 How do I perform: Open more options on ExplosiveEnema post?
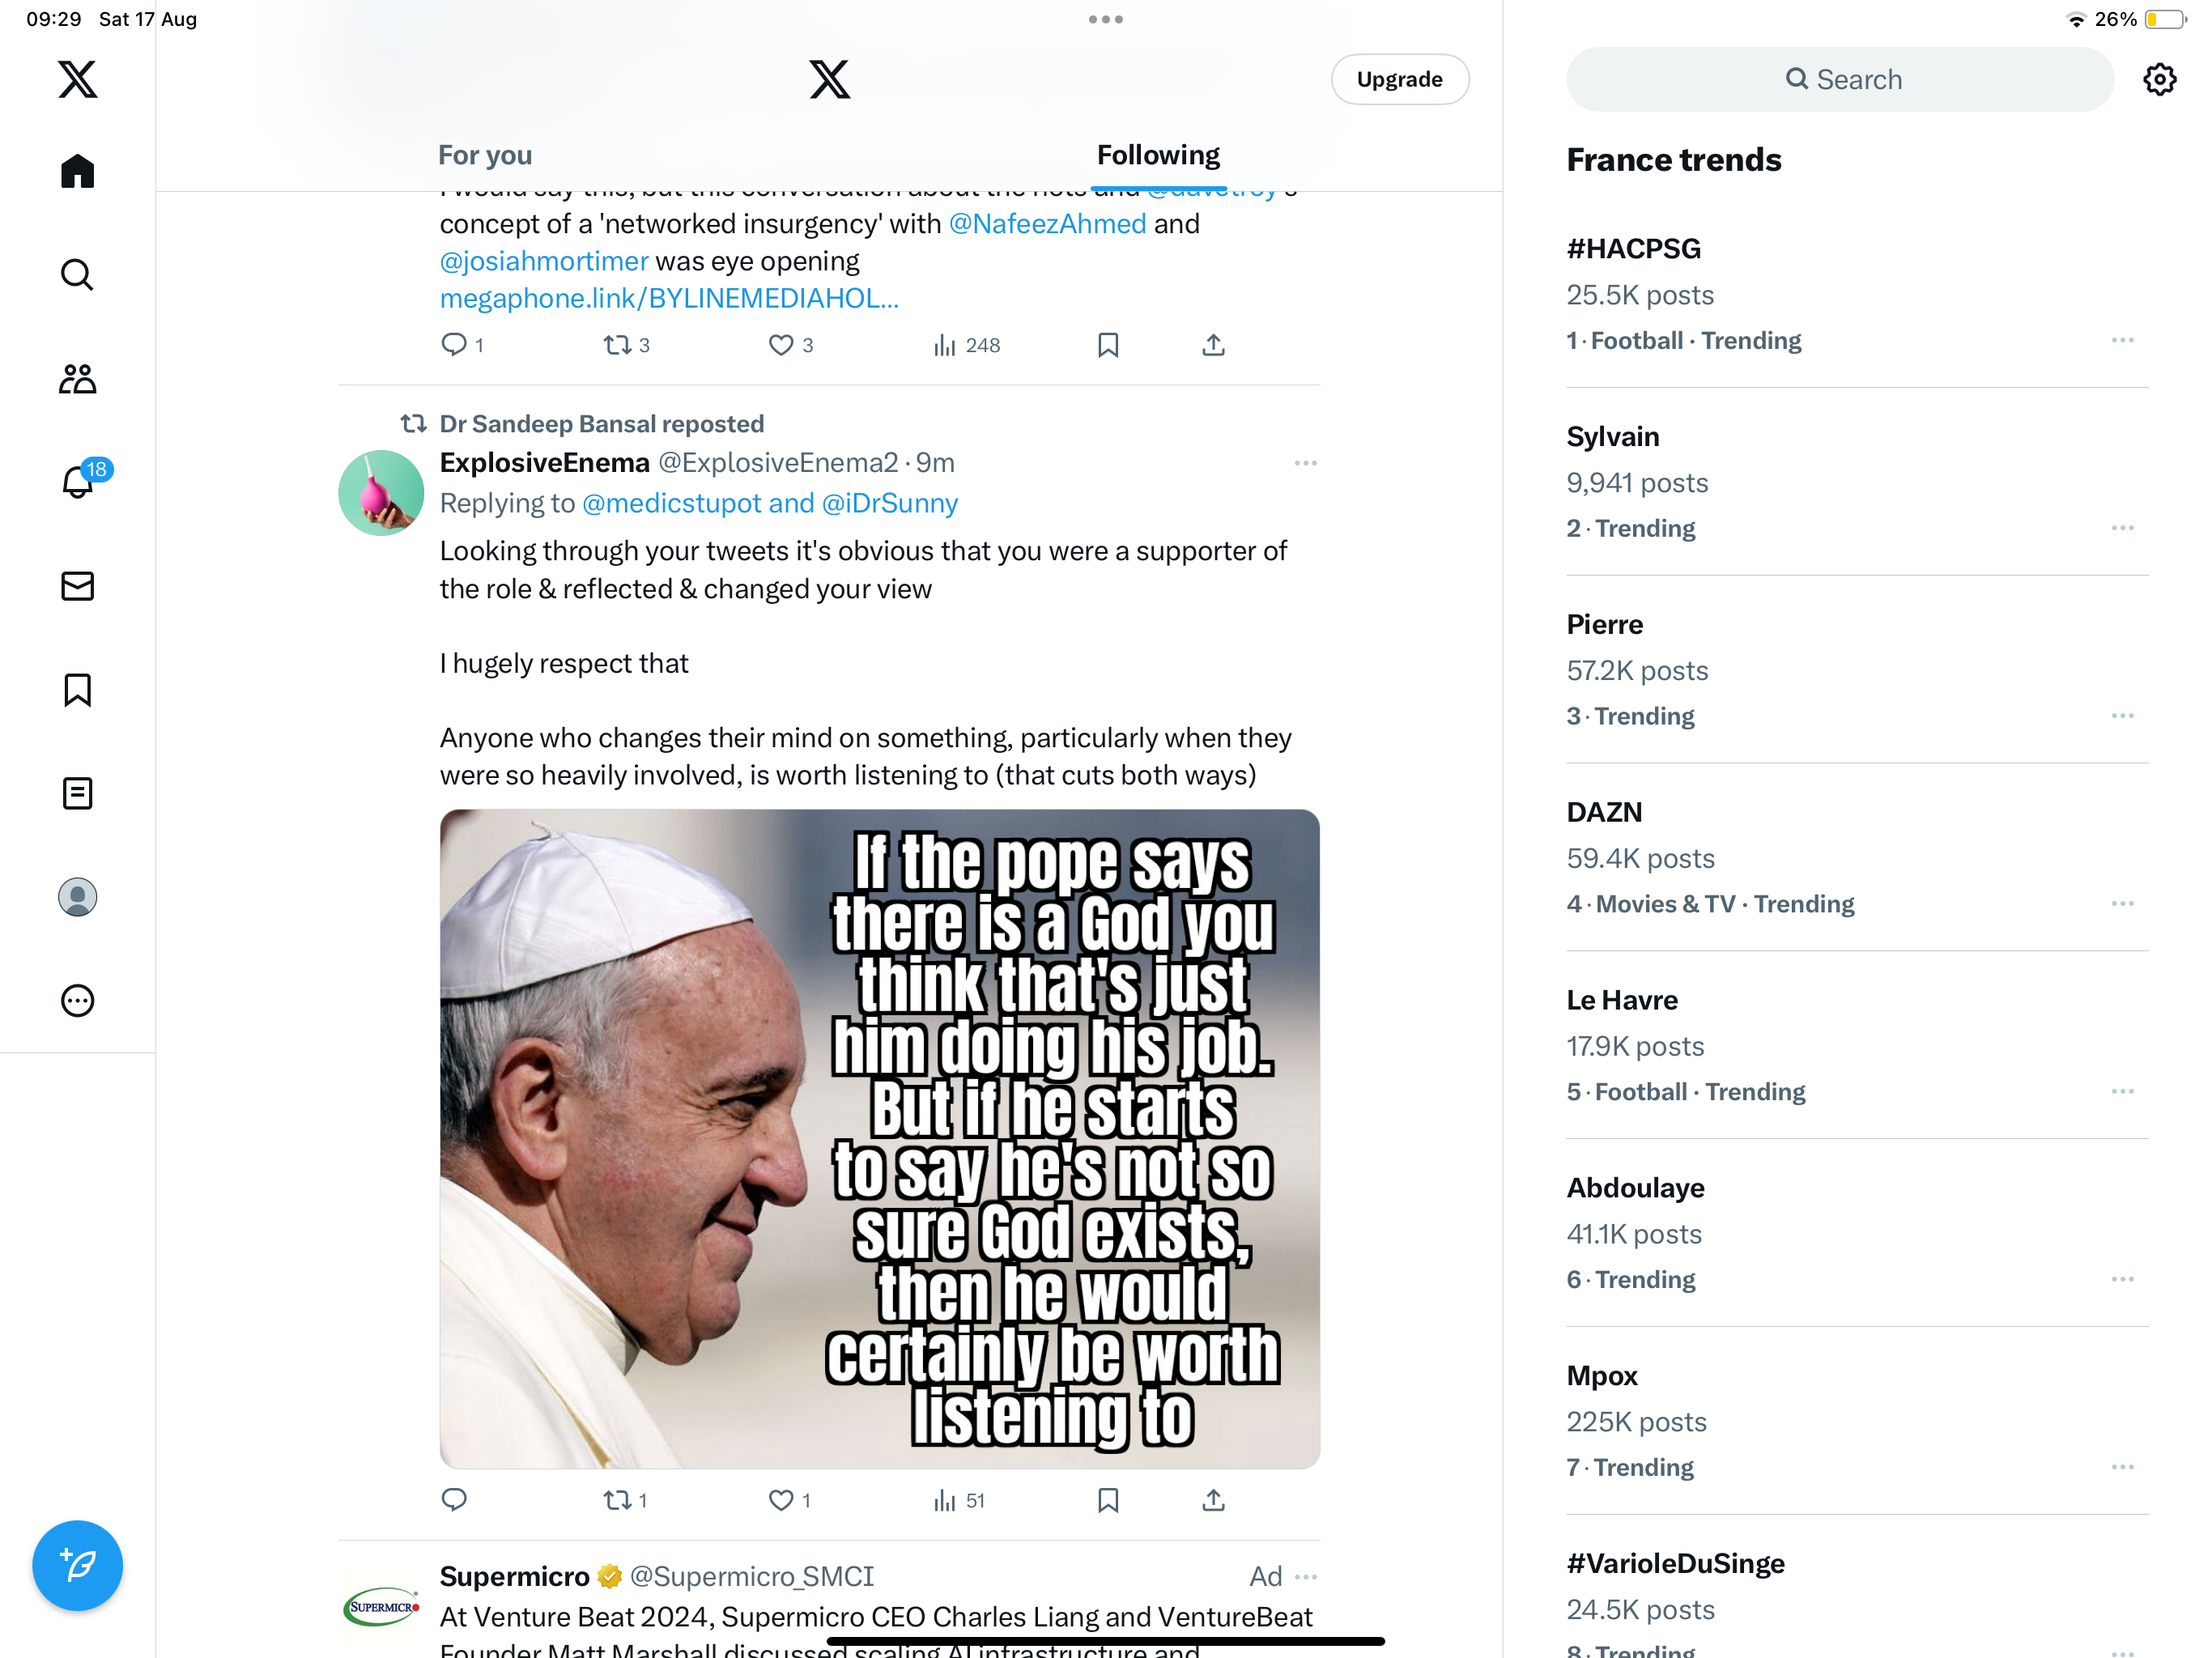[1305, 463]
